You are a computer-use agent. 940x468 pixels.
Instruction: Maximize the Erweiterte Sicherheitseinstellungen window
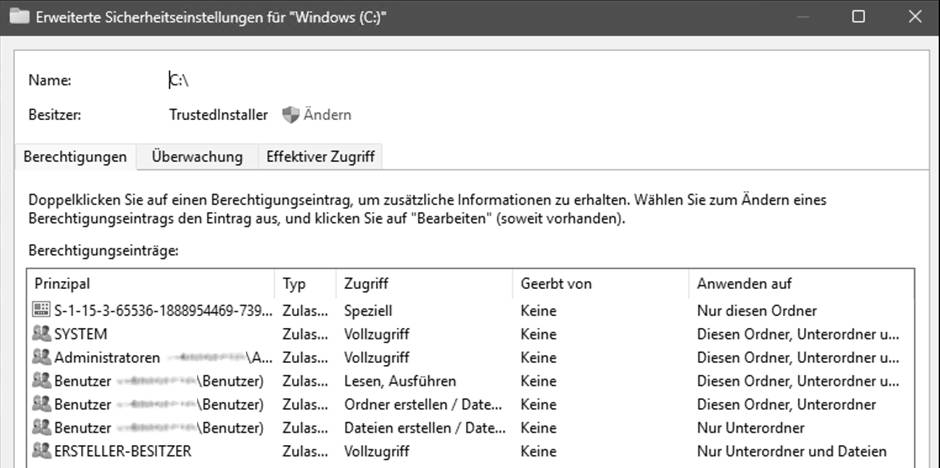click(858, 16)
